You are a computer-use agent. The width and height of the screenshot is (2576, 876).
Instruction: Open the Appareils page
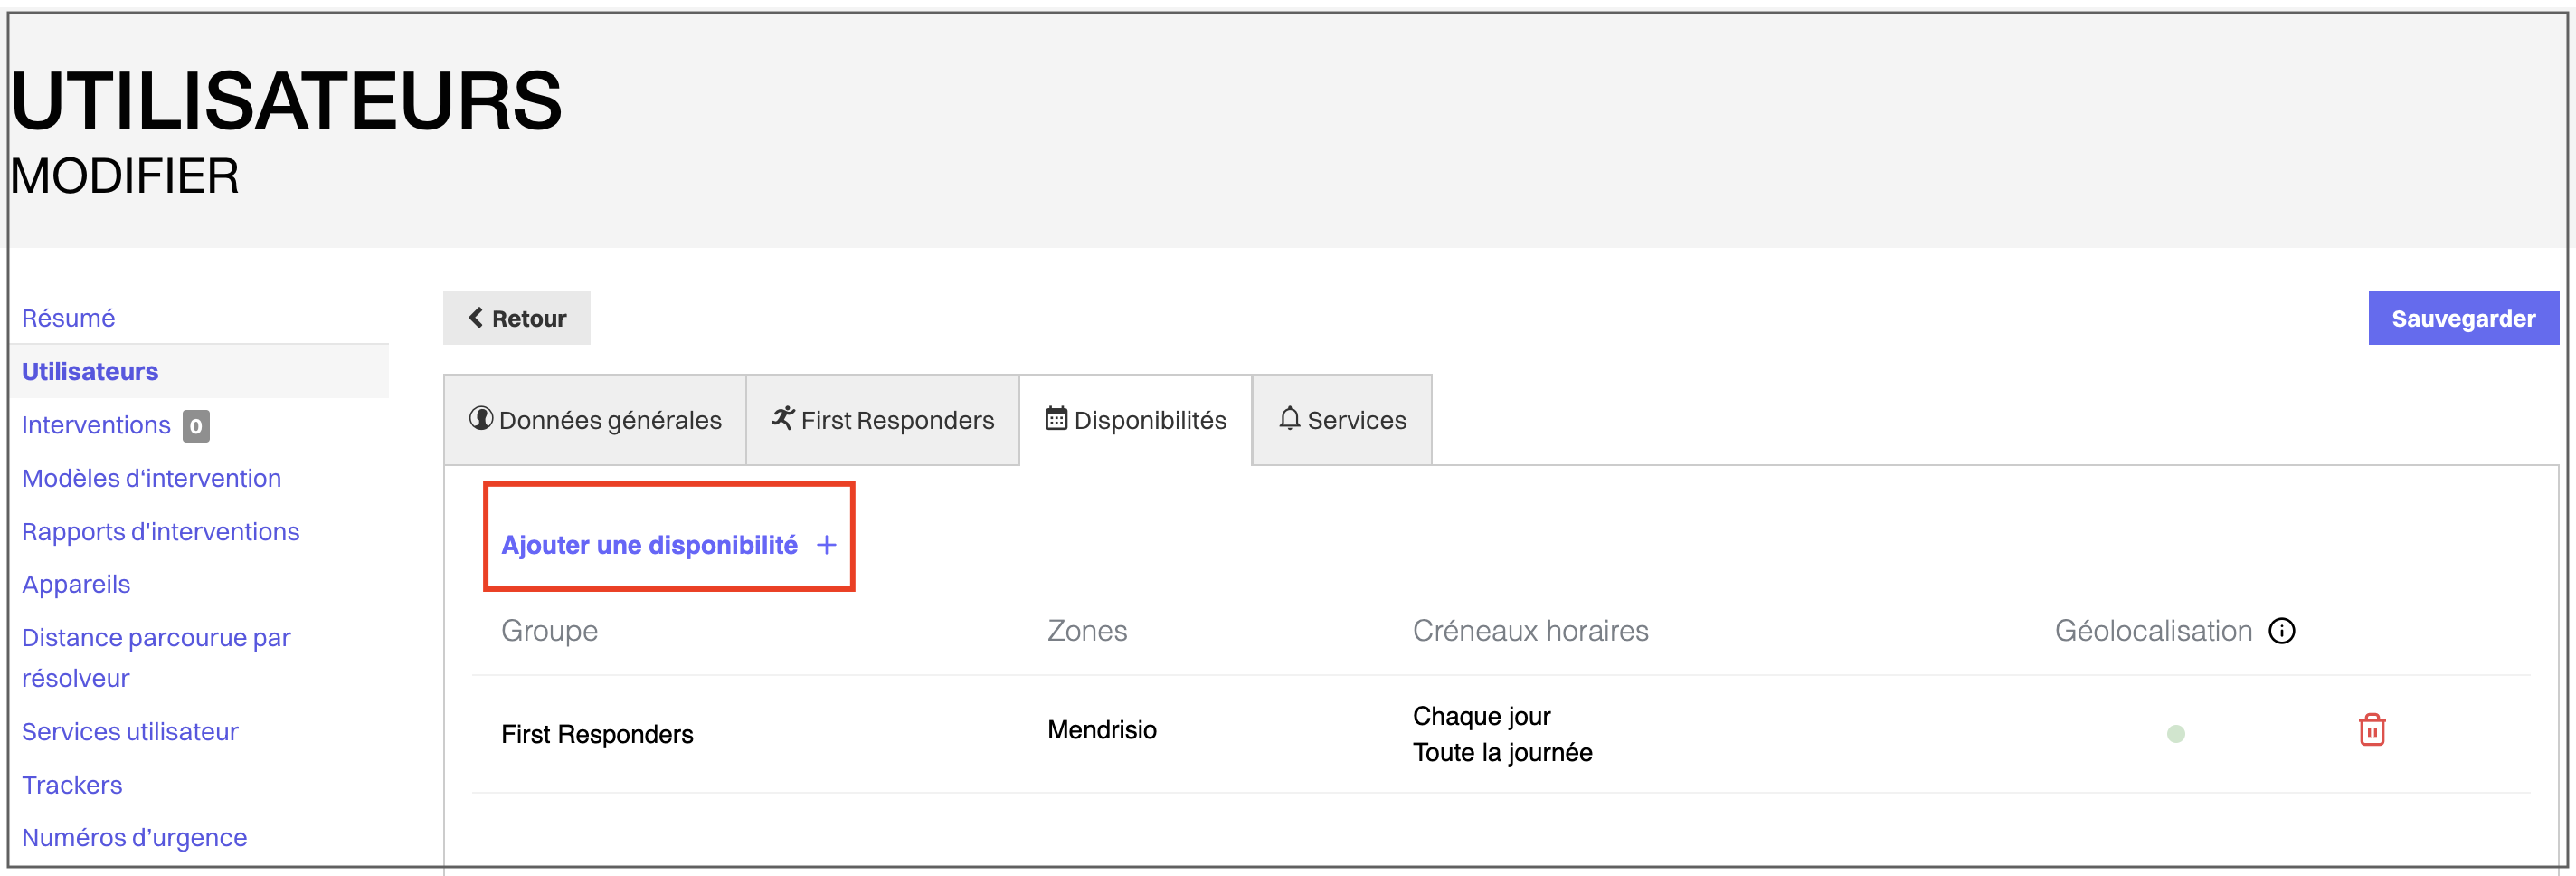(75, 584)
